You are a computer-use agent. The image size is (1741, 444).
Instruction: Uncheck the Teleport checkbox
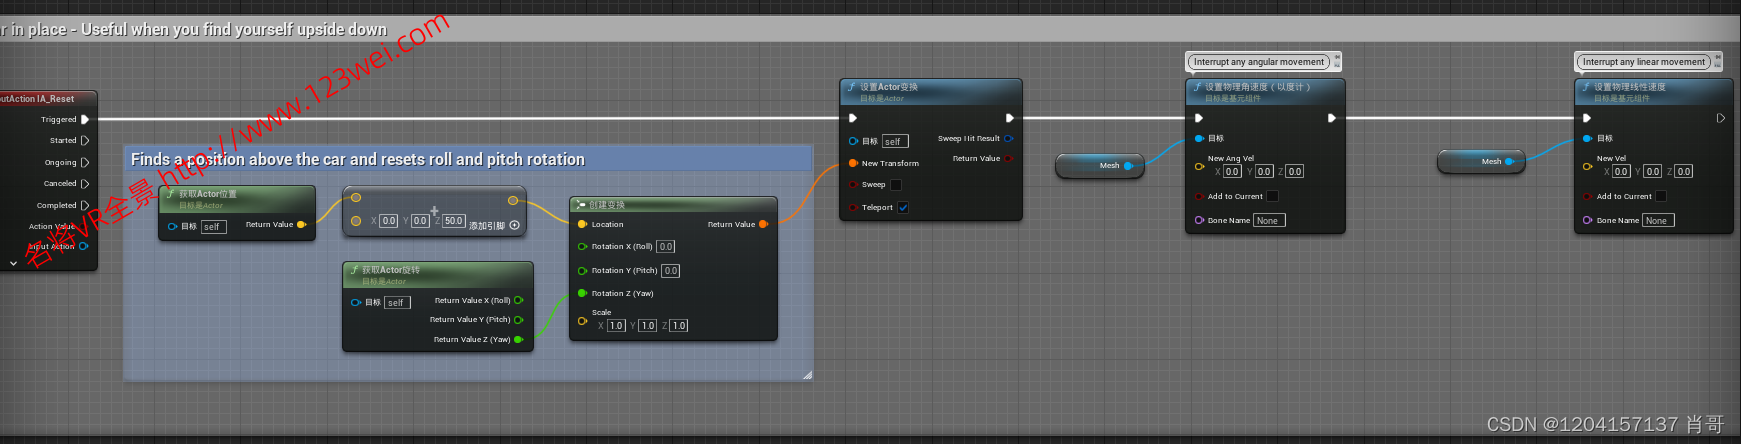[903, 208]
